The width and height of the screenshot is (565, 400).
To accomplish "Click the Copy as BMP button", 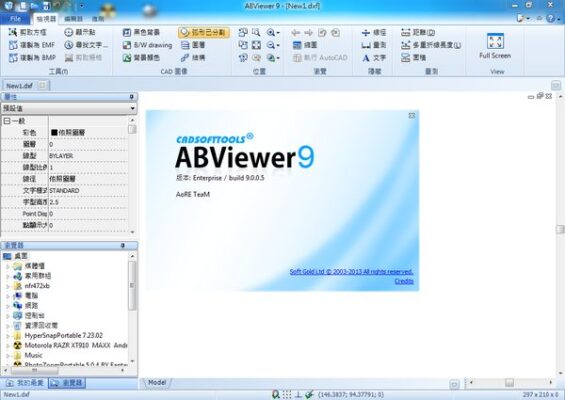I will [32, 58].
